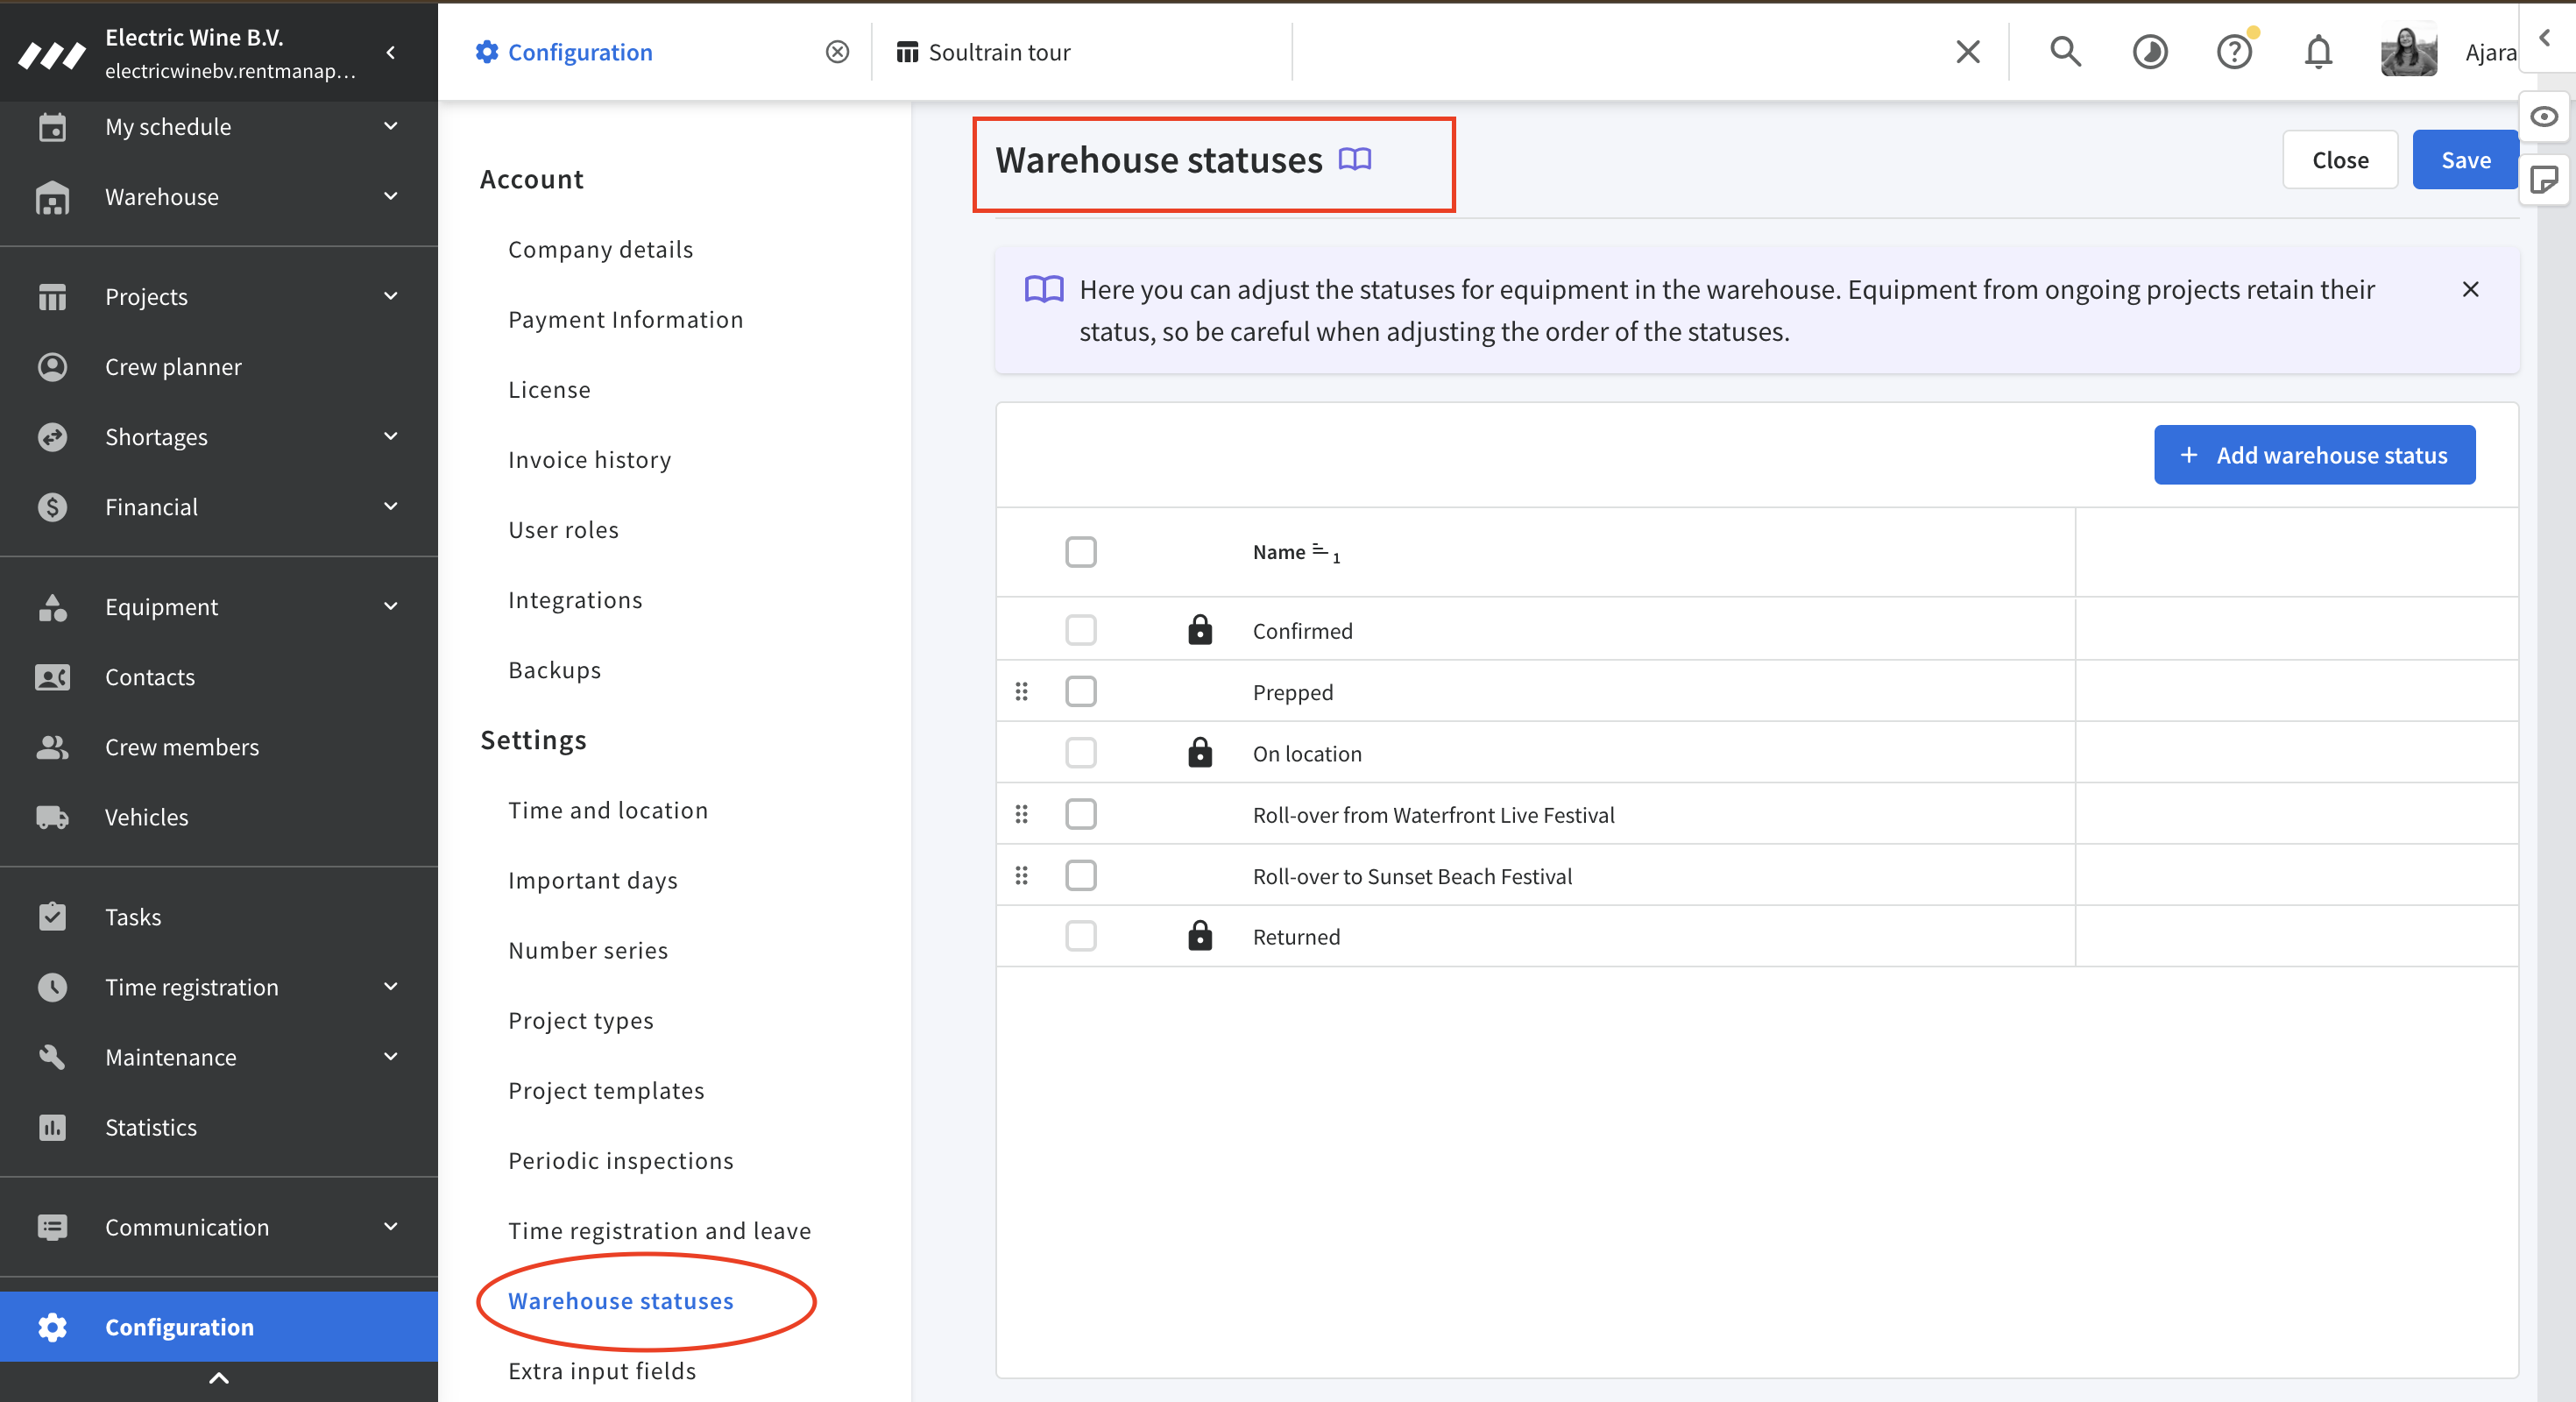Expand the Warehouse sidebar chevron
Screen dimensions: 2576x1402
(391, 196)
